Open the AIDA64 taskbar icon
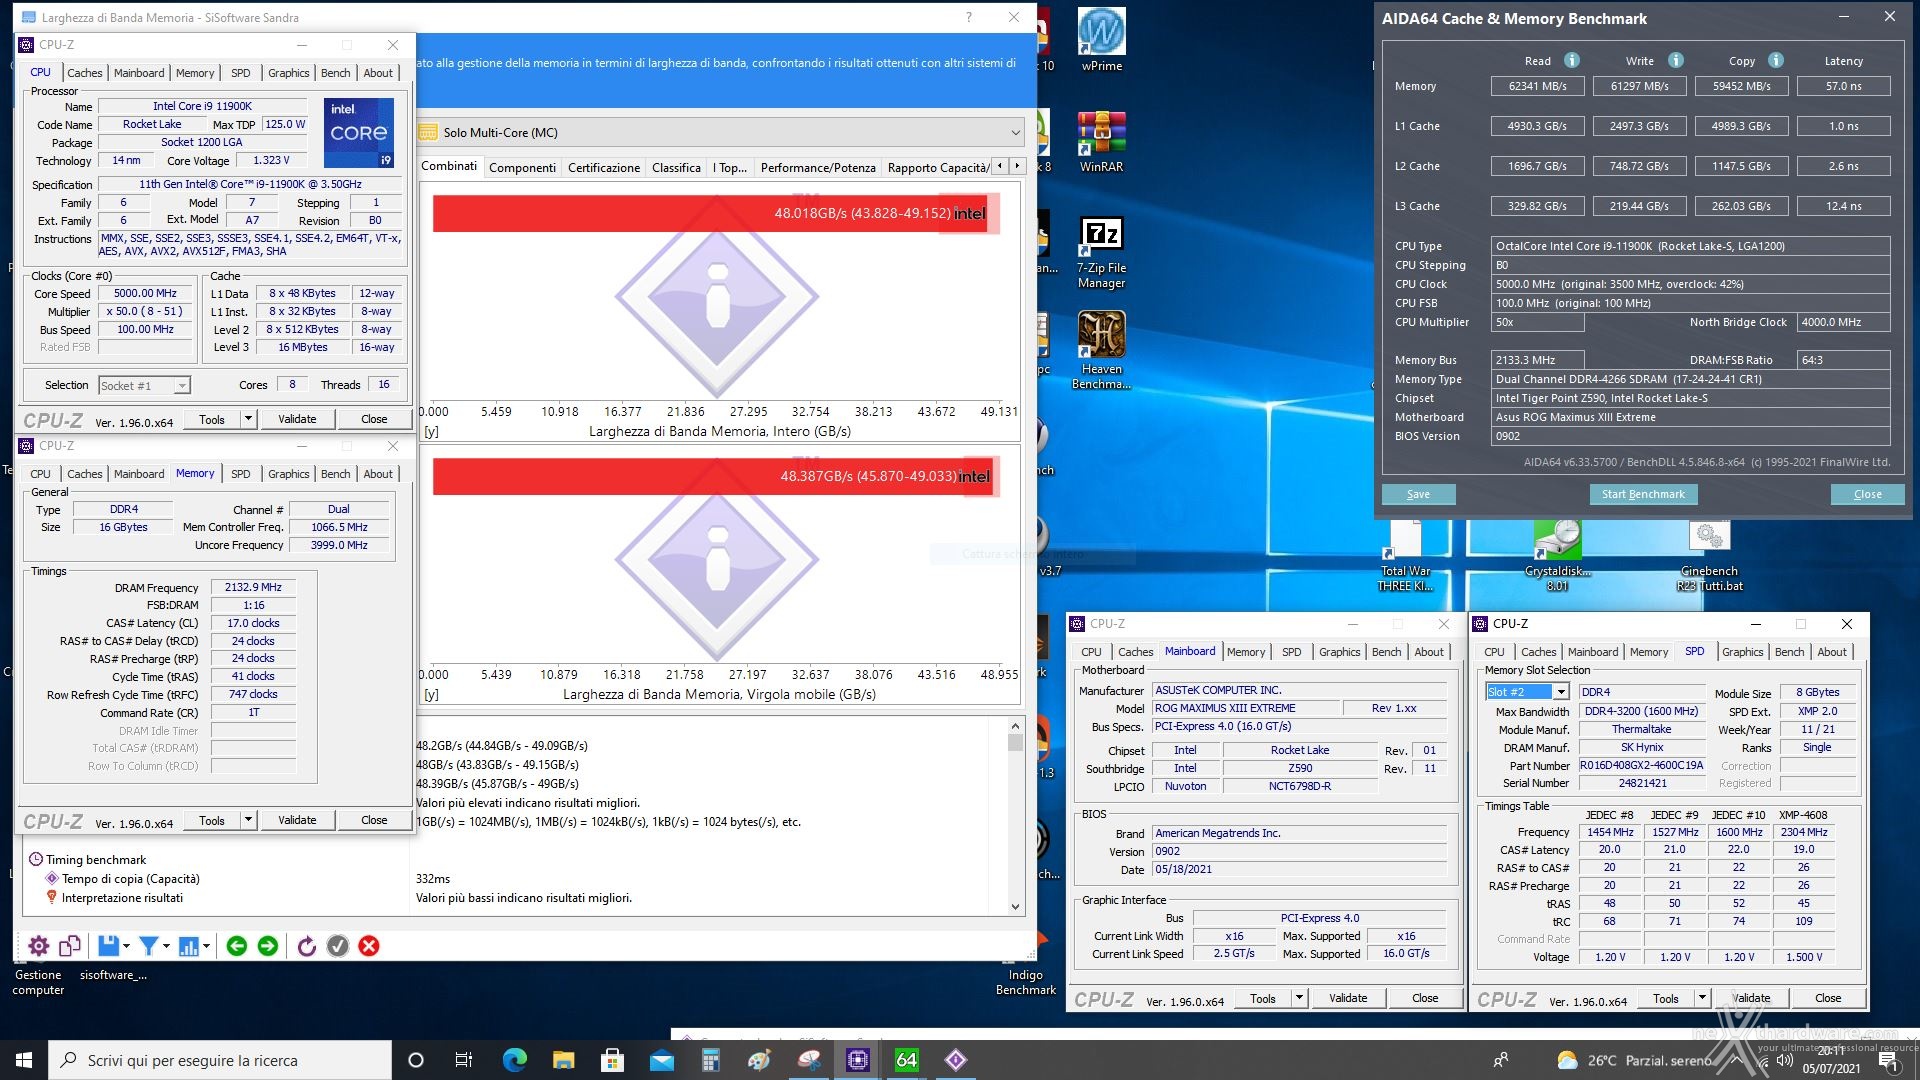Screen dimensions: 1920x1080 pos(906,1060)
